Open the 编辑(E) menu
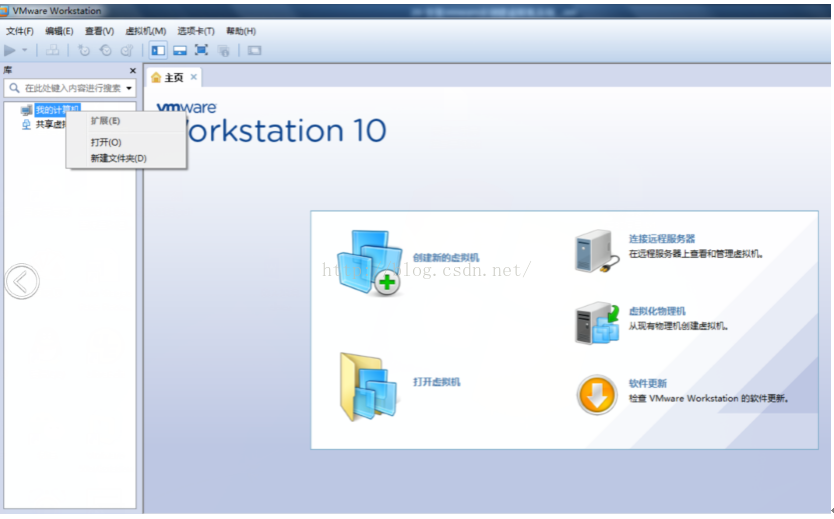The width and height of the screenshot is (834, 519). coord(59,31)
